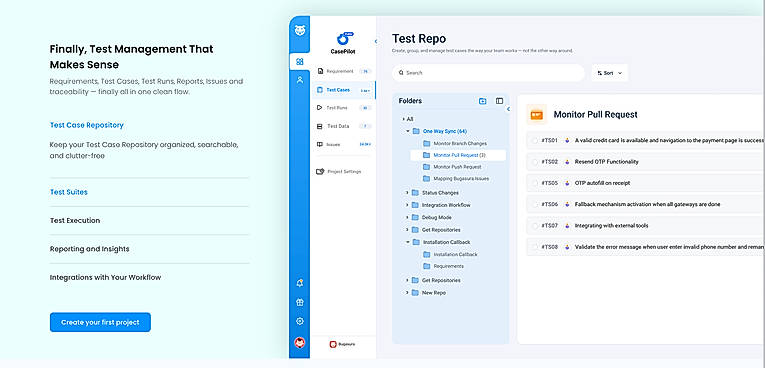Screen dimensions: 765x368
Task: Select the Reporting and Insights feature link
Action: point(89,249)
